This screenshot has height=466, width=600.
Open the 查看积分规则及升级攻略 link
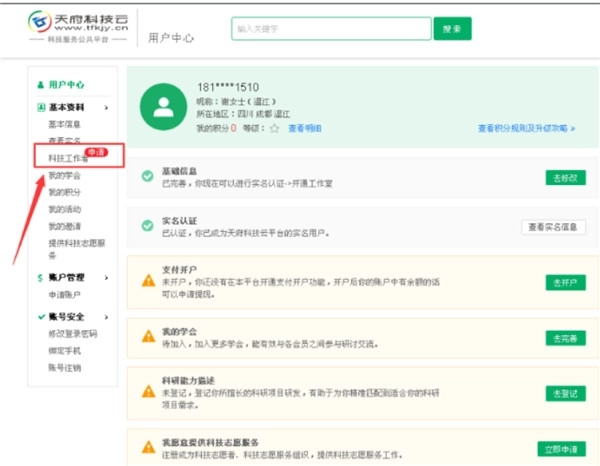point(526,129)
